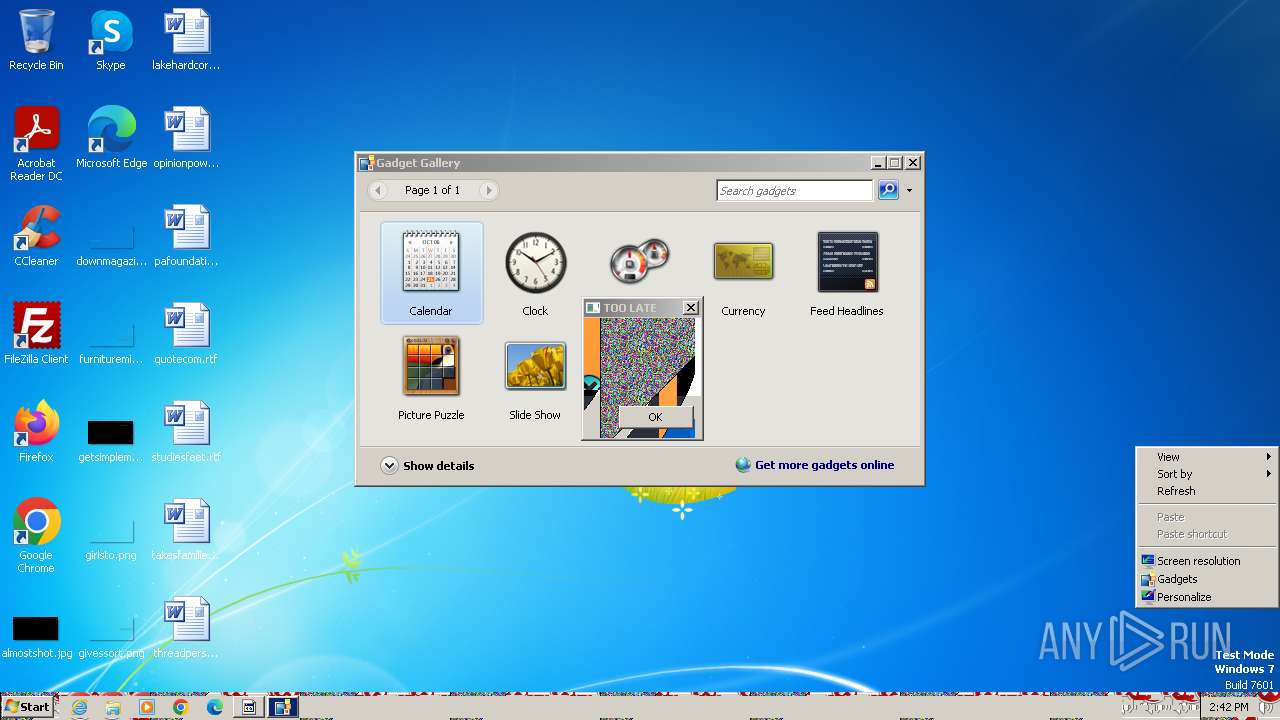Select takesfamilie... document on desktop
The width and height of the screenshot is (1280, 720).
click(186, 530)
